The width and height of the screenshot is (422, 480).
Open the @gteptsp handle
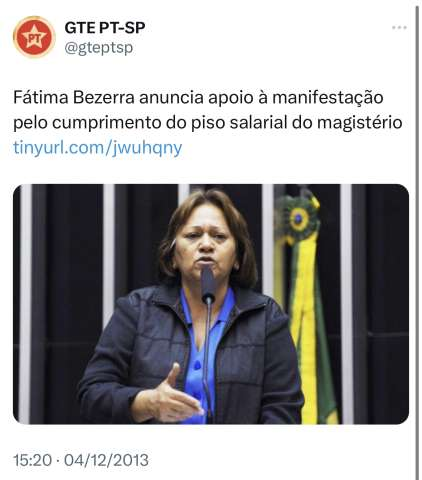[x=99, y=48]
